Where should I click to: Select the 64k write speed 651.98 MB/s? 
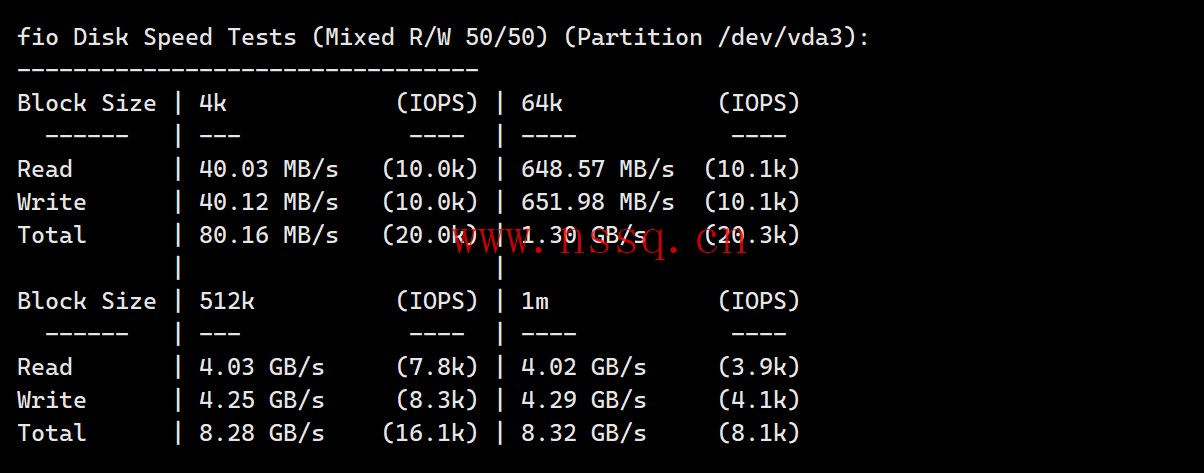click(x=598, y=202)
